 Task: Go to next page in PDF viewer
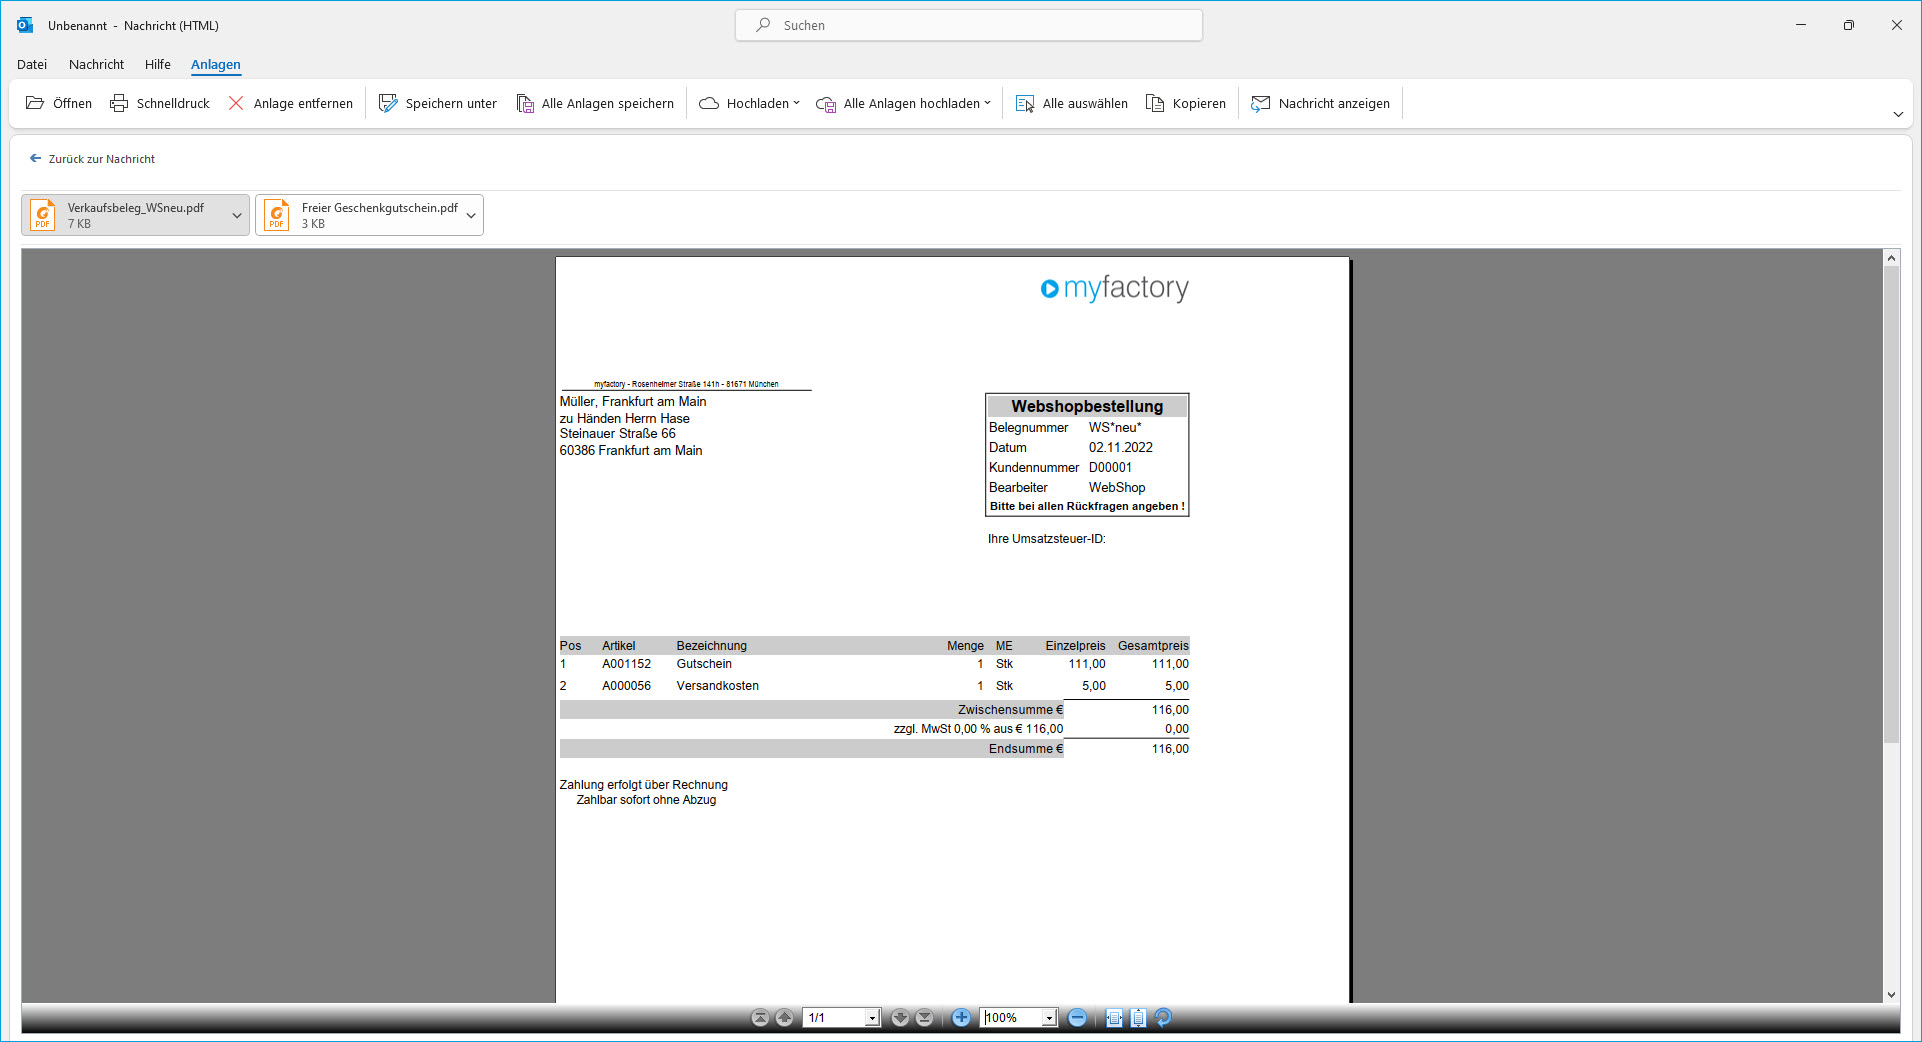click(x=900, y=1018)
